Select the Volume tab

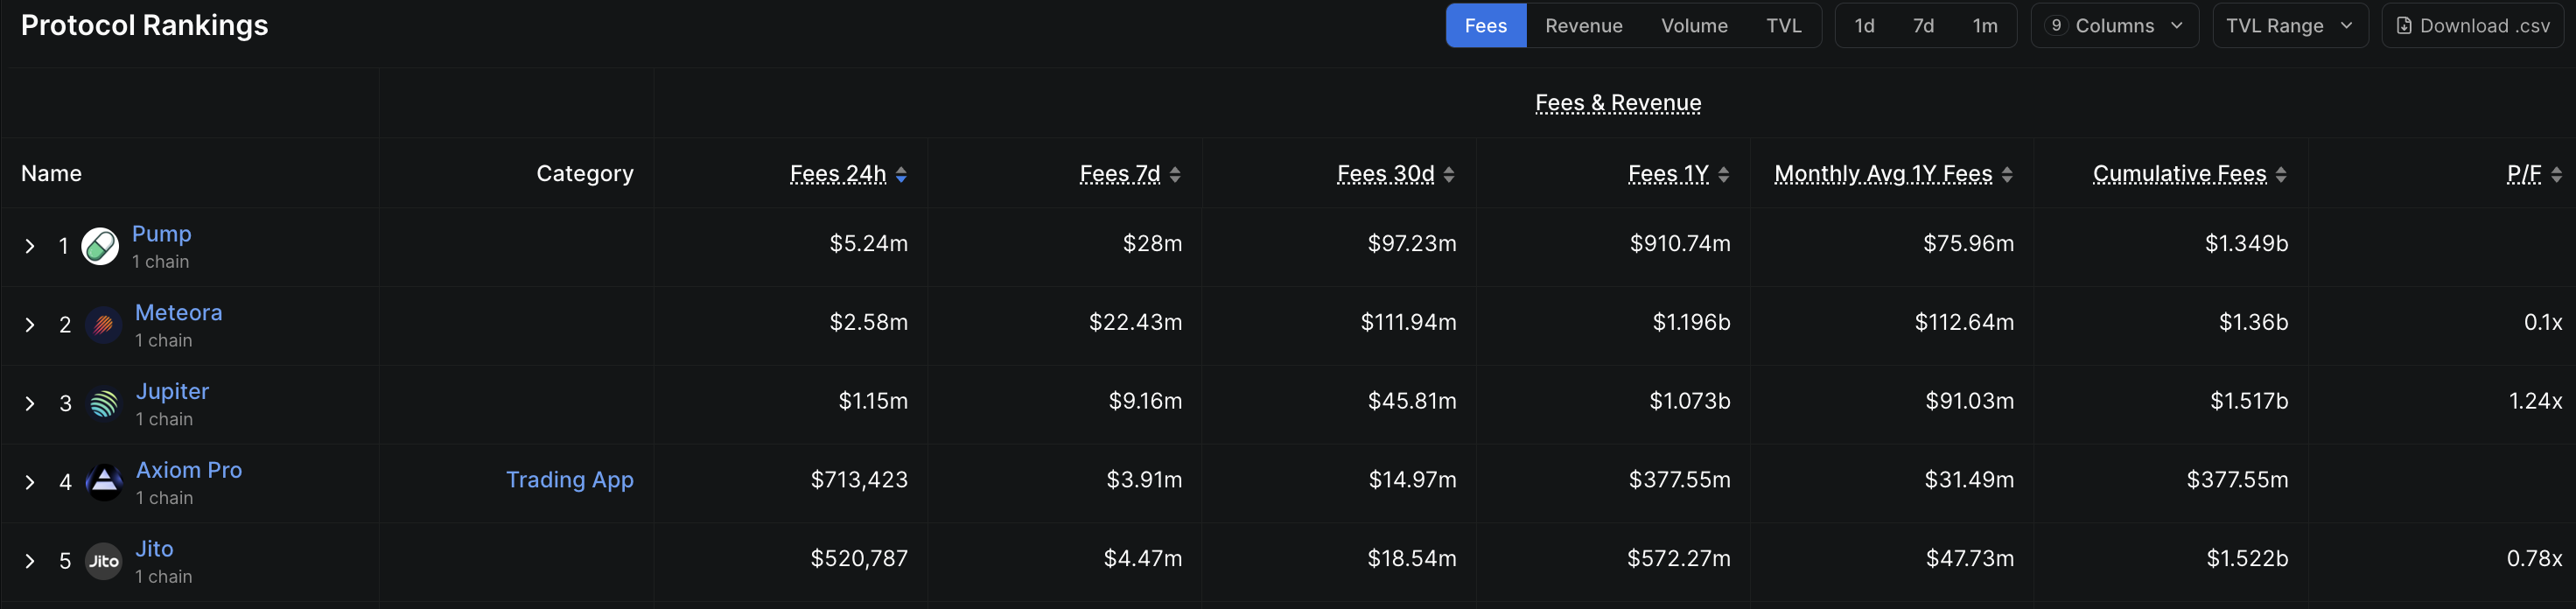1694,26
